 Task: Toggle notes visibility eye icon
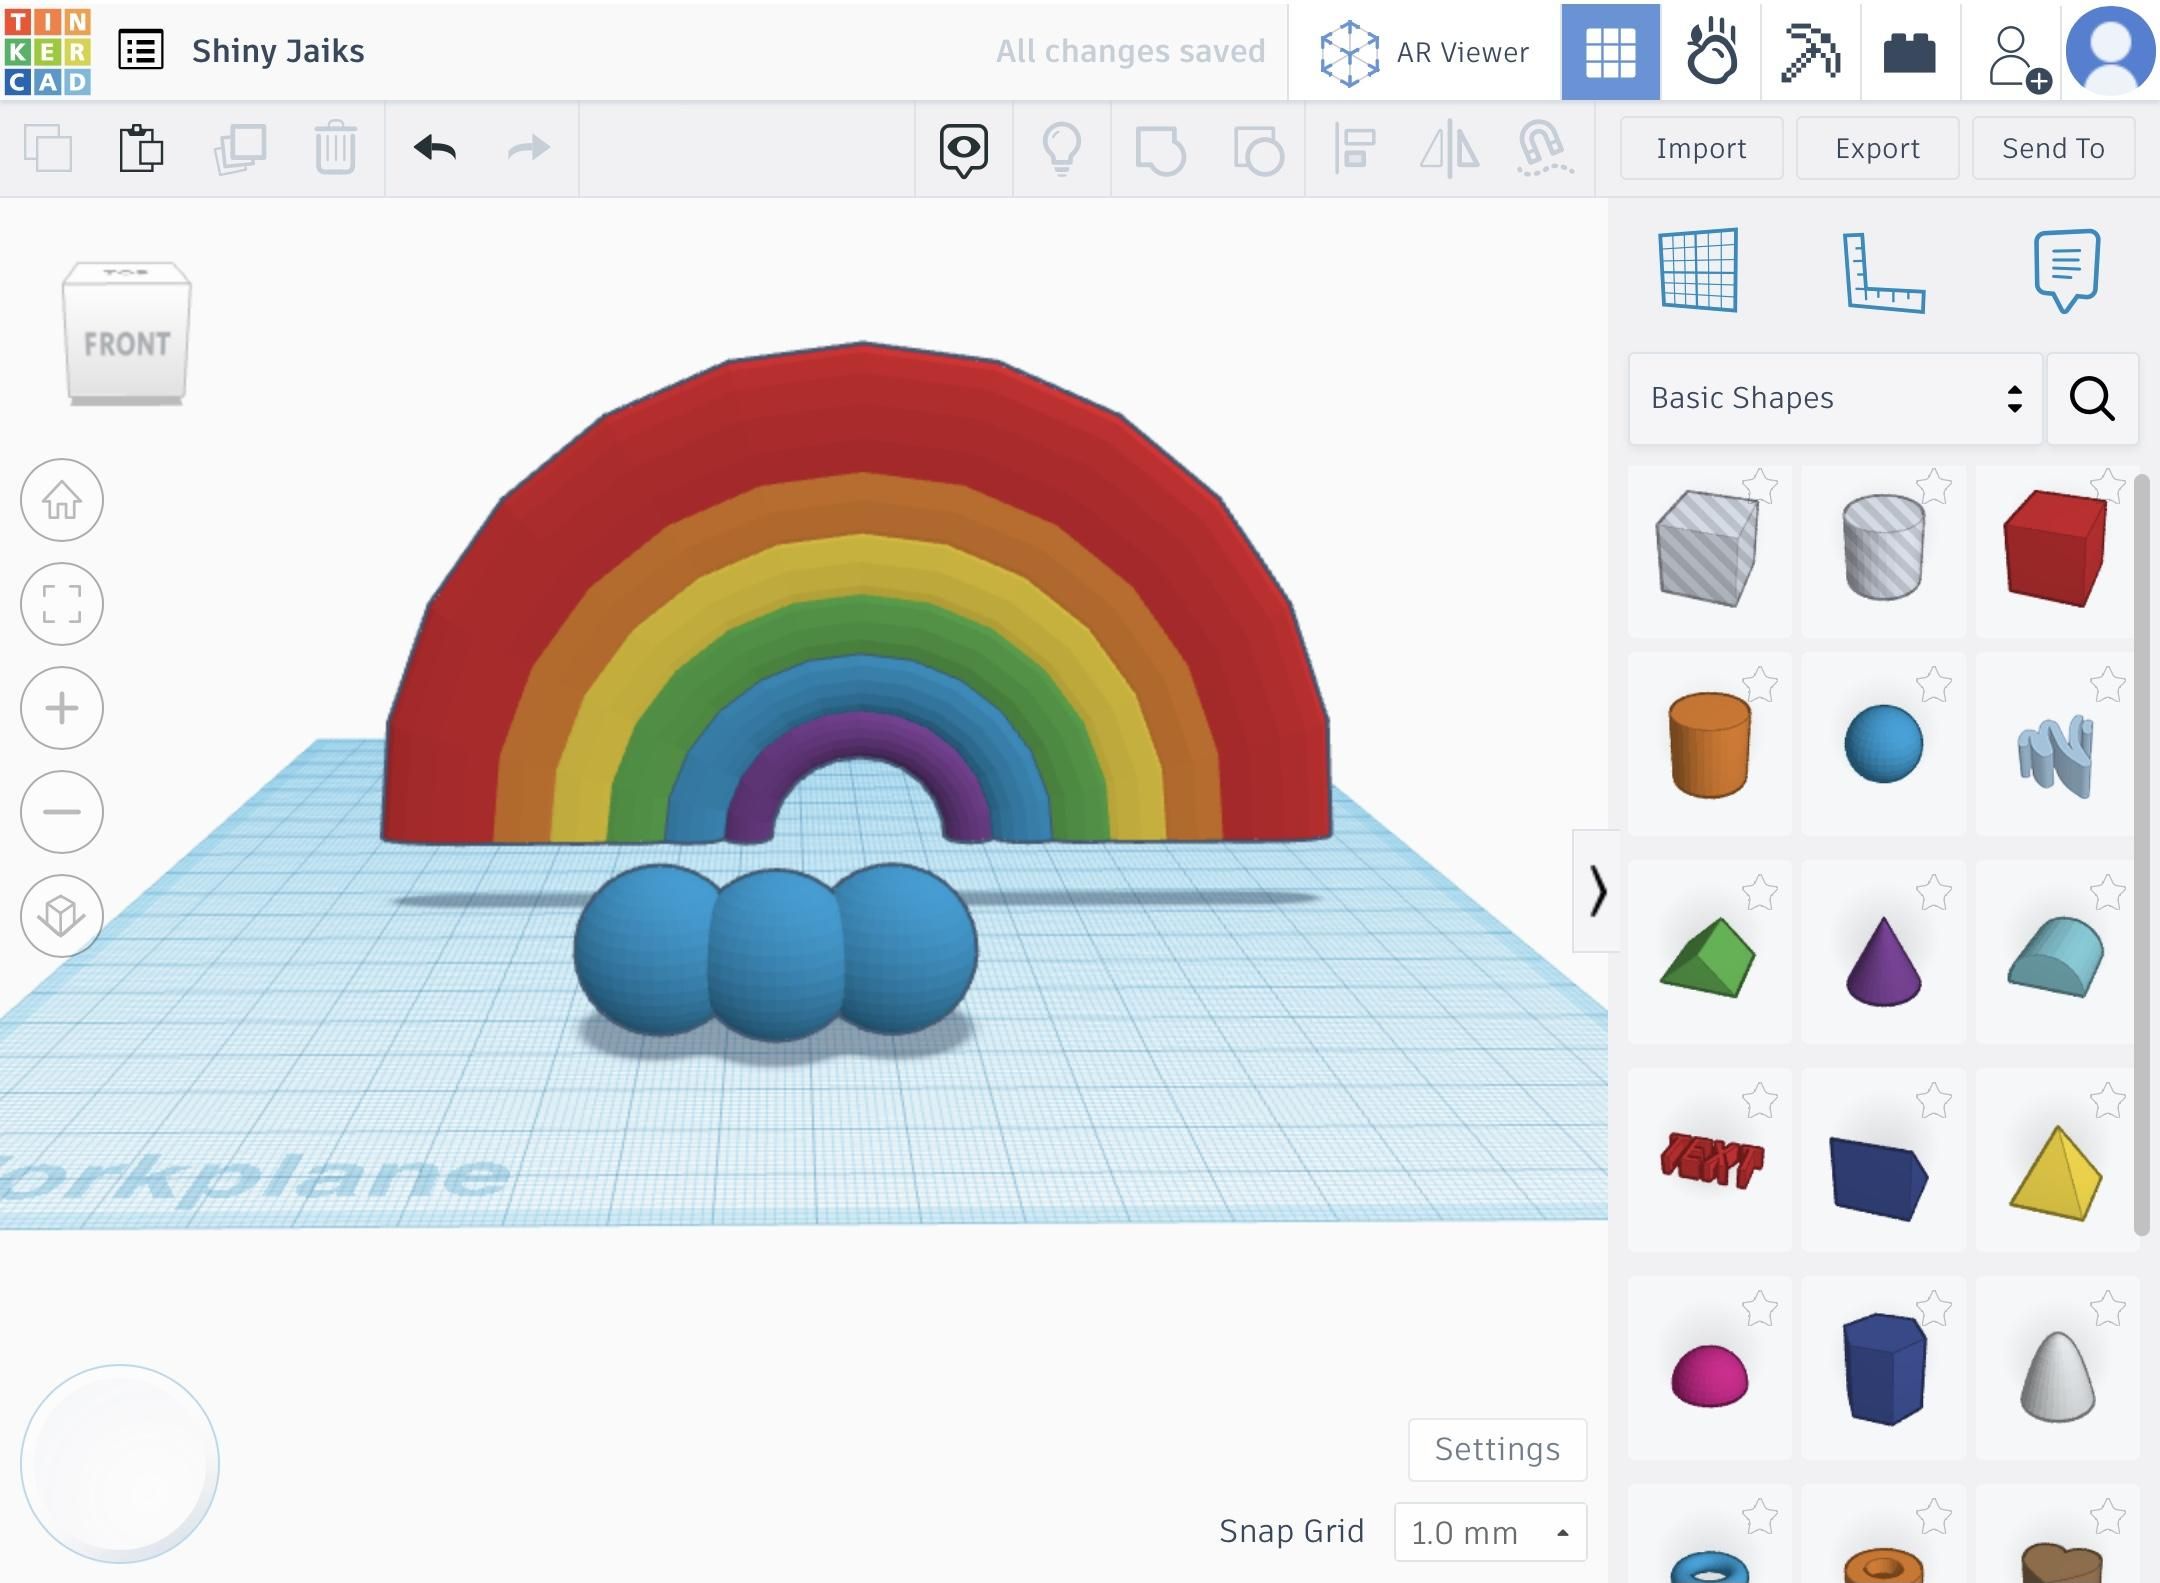pos(964,150)
